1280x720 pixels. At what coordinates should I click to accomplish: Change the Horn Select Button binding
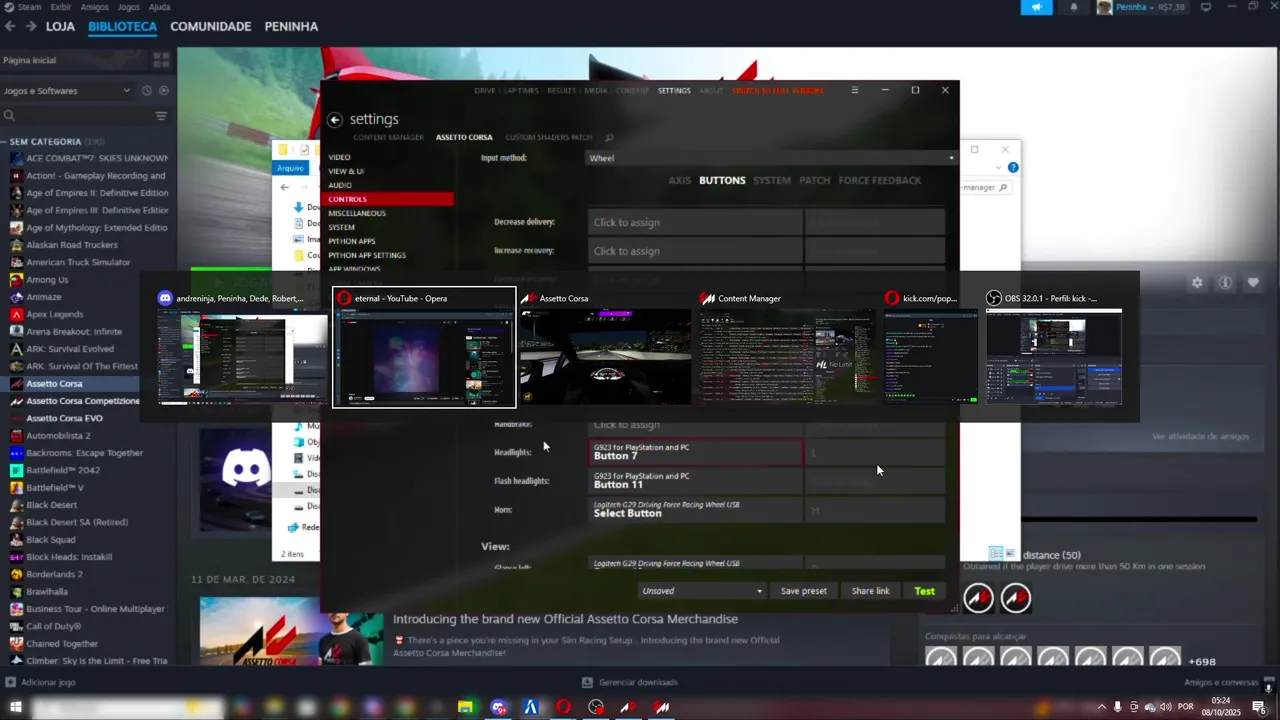pos(695,510)
